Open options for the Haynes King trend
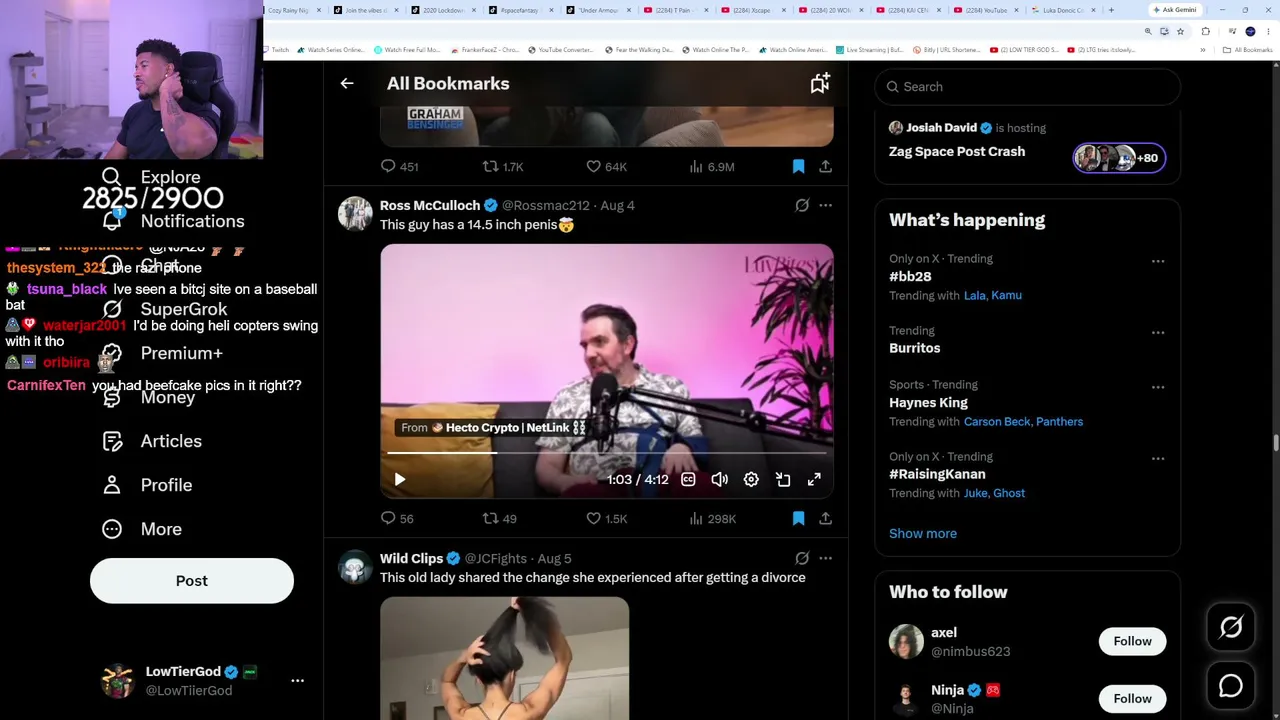Screen dimensions: 1280x720 pos(1157,387)
